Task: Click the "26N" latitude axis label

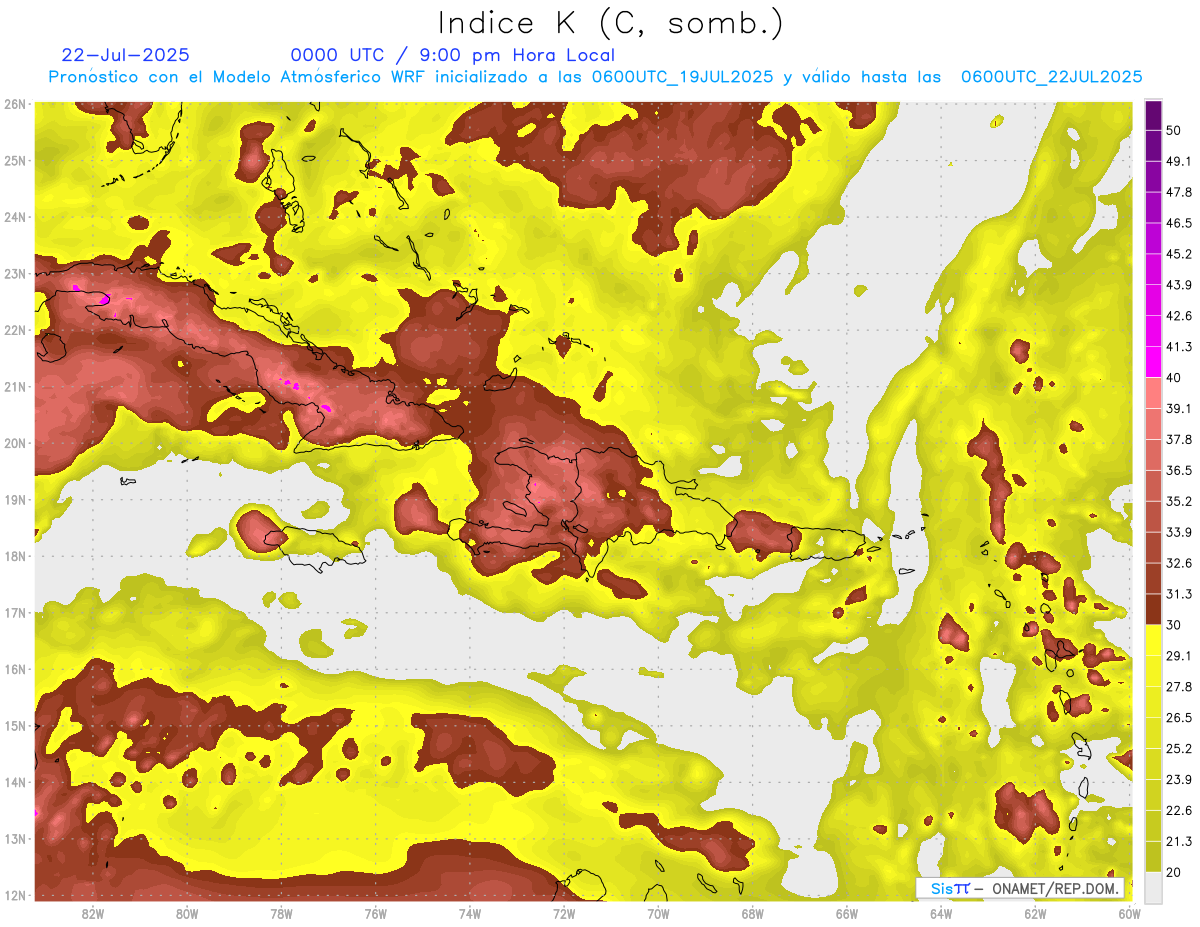Action: coord(16,104)
